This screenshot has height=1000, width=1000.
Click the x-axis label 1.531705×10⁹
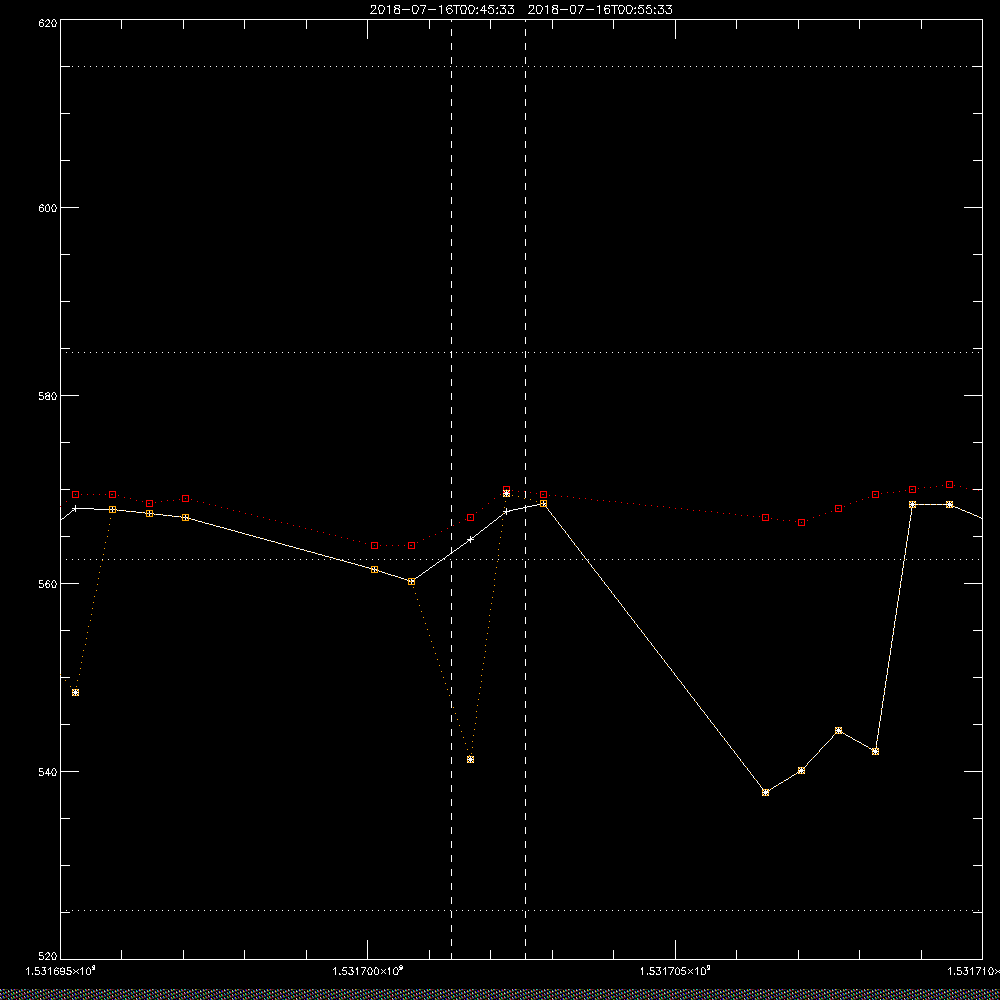(x=675, y=971)
